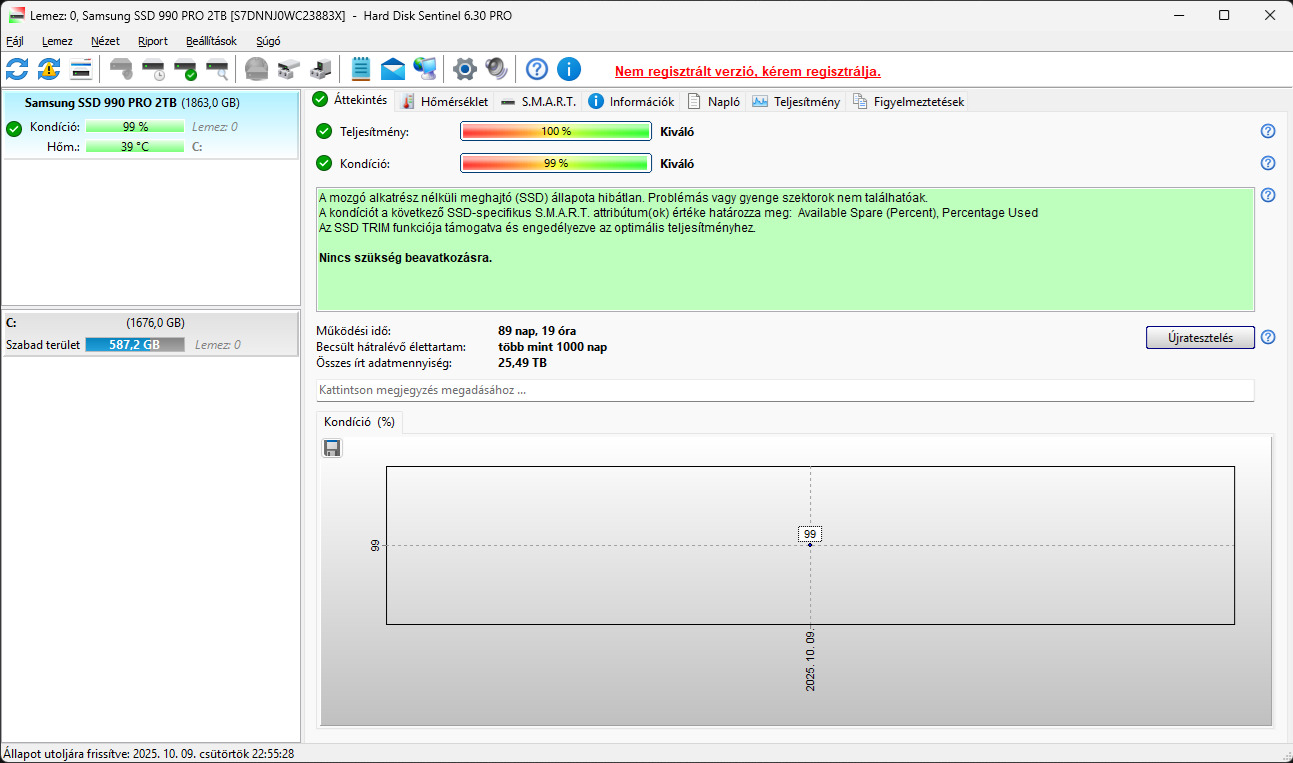Screen dimensions: 1293x763
Task: Open the Napló tab
Action: (714, 101)
